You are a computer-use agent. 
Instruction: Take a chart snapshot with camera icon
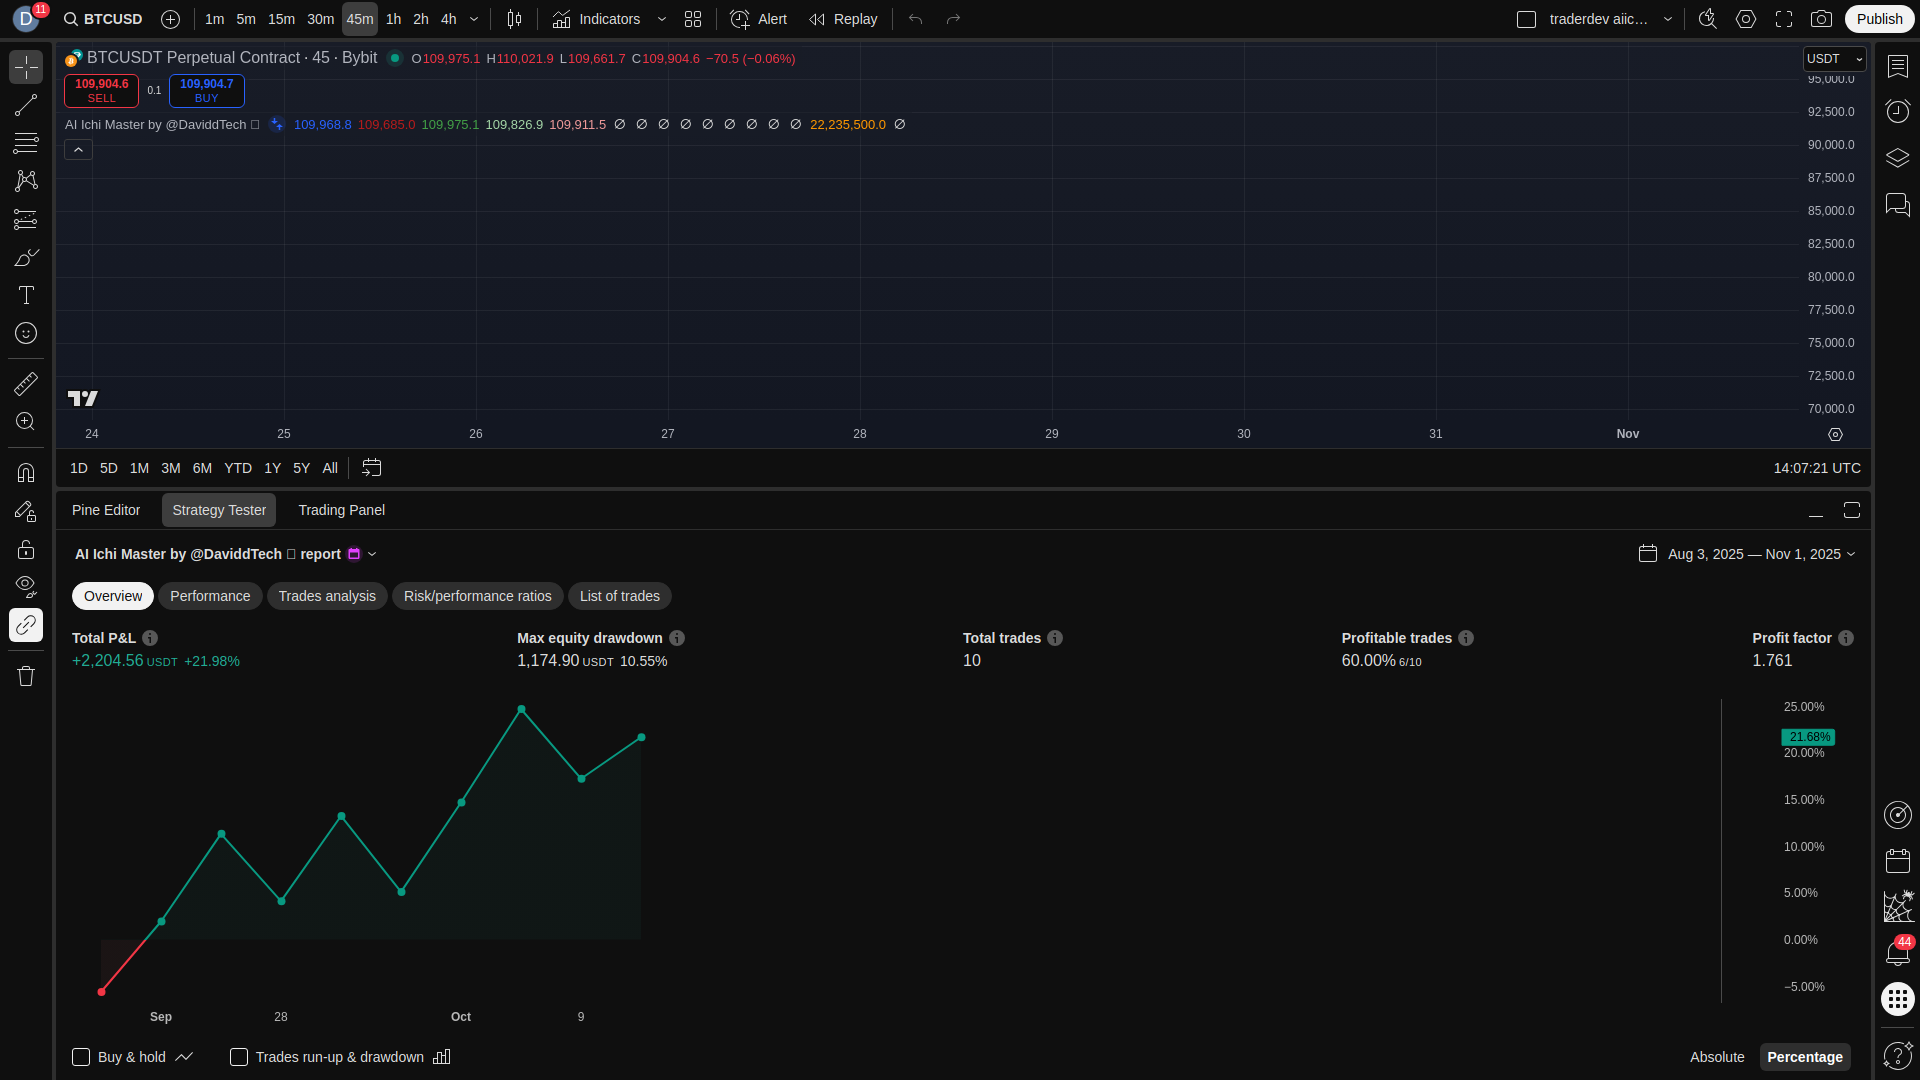tap(1821, 19)
